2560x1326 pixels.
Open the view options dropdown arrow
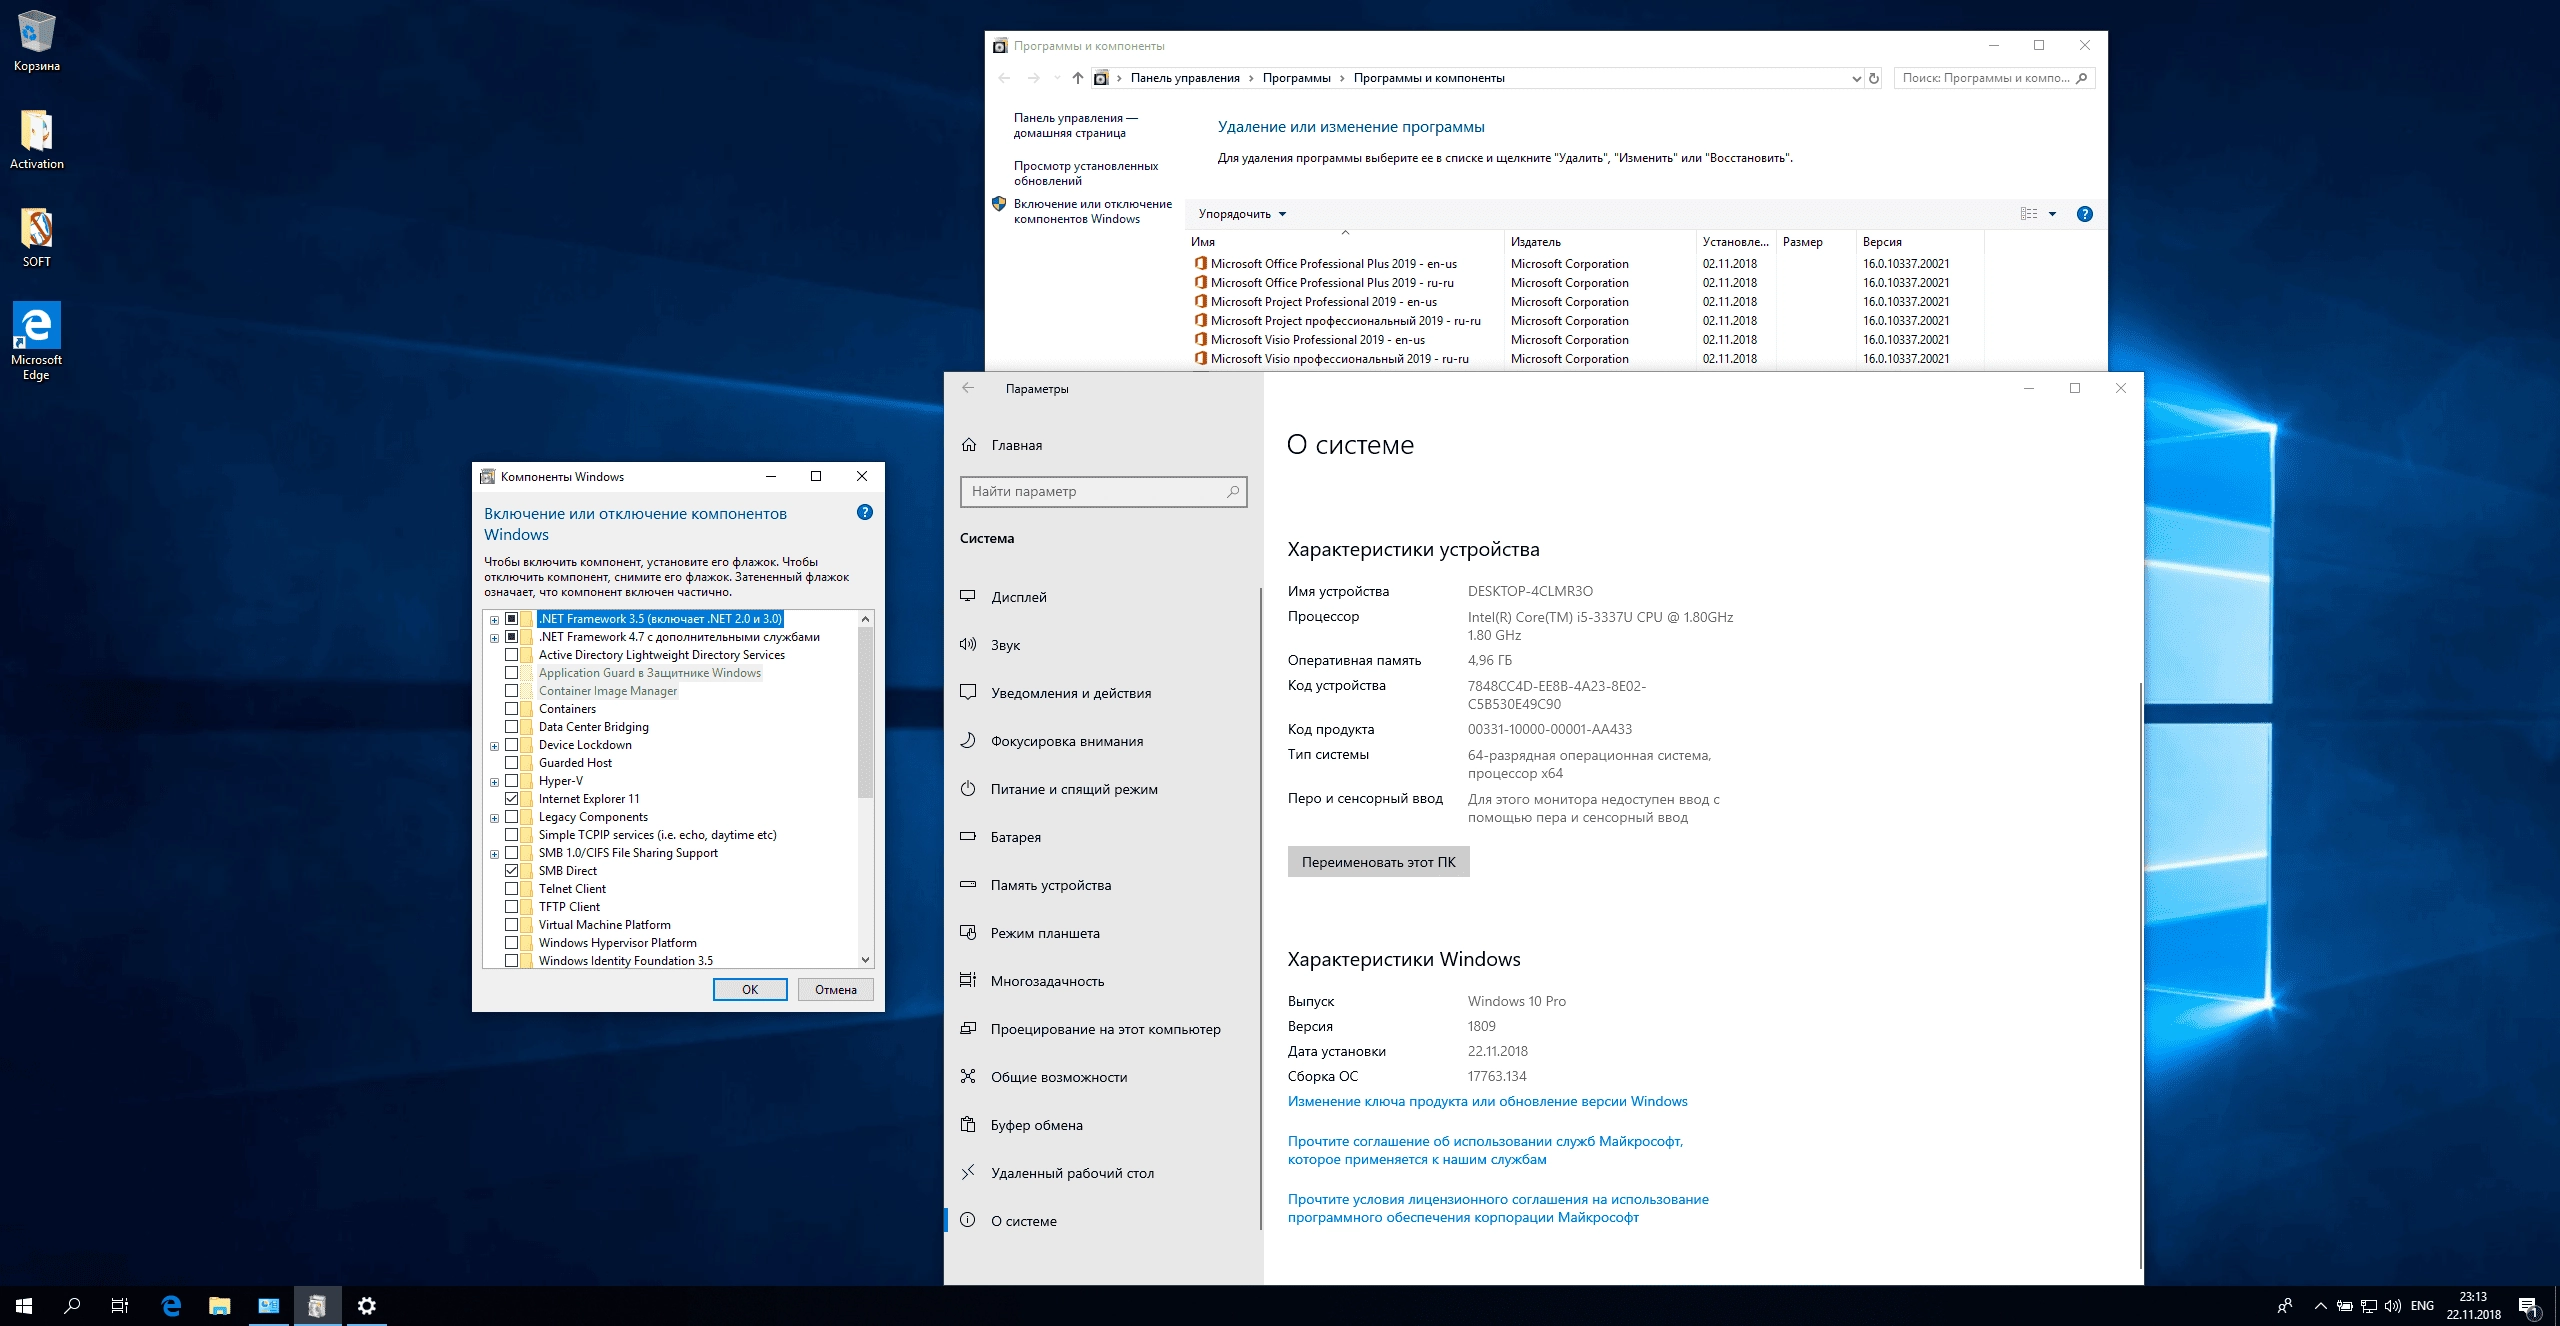click(x=2052, y=214)
